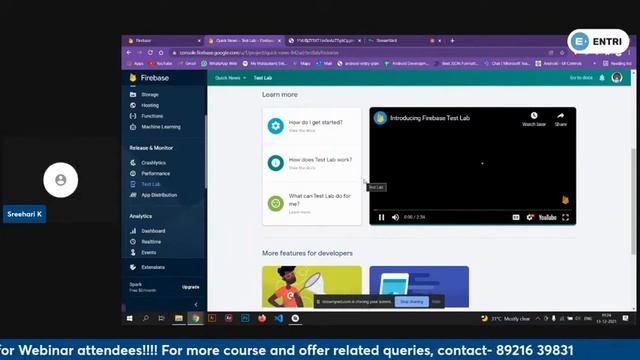Open the Reading list button
The image size is (640, 360).
click(x=617, y=64)
